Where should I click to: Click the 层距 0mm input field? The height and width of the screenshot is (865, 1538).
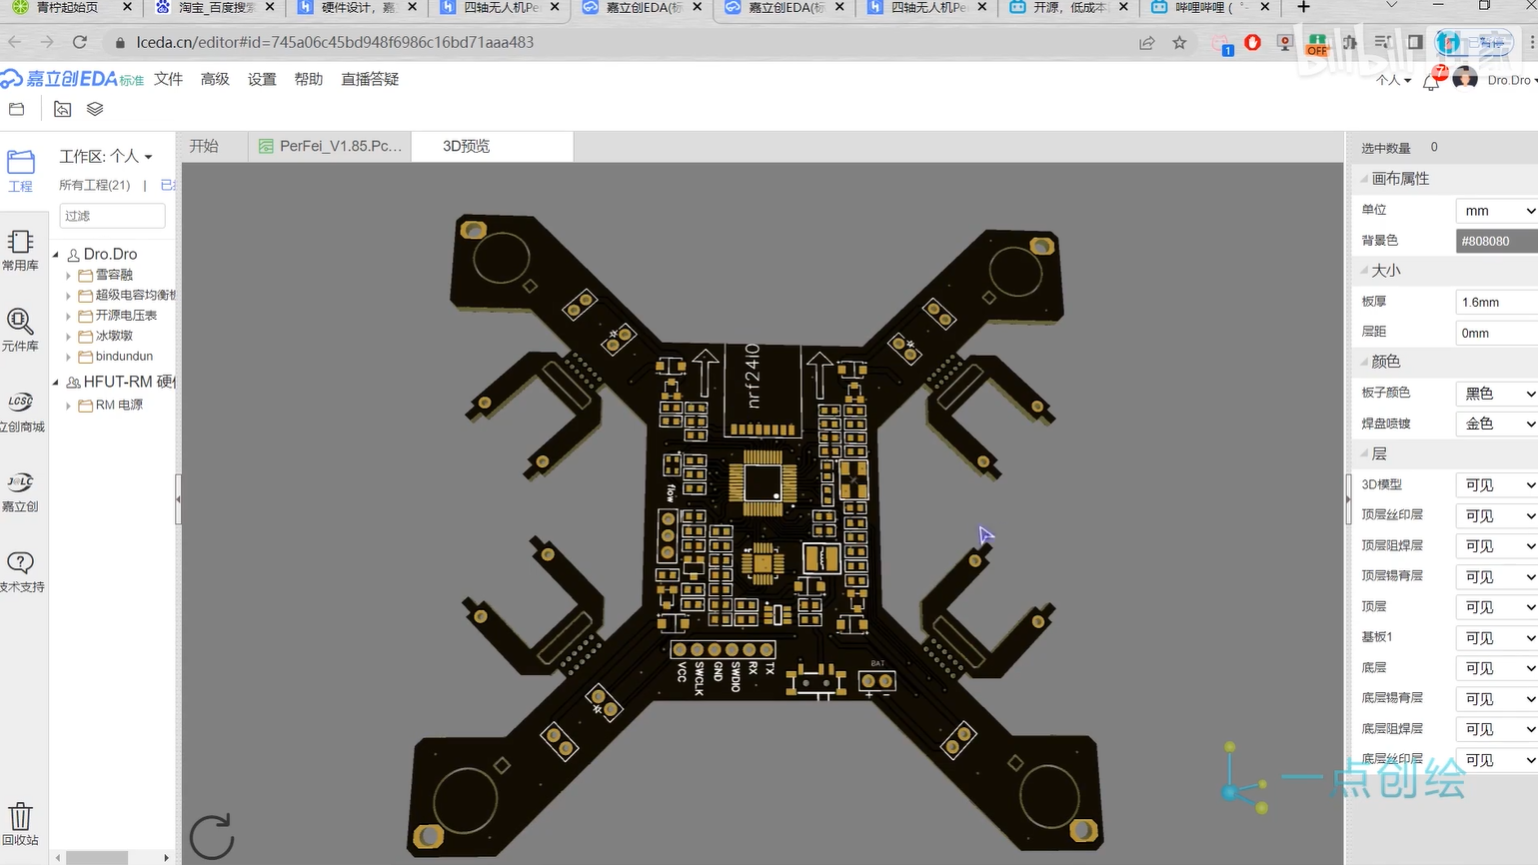tap(1496, 333)
